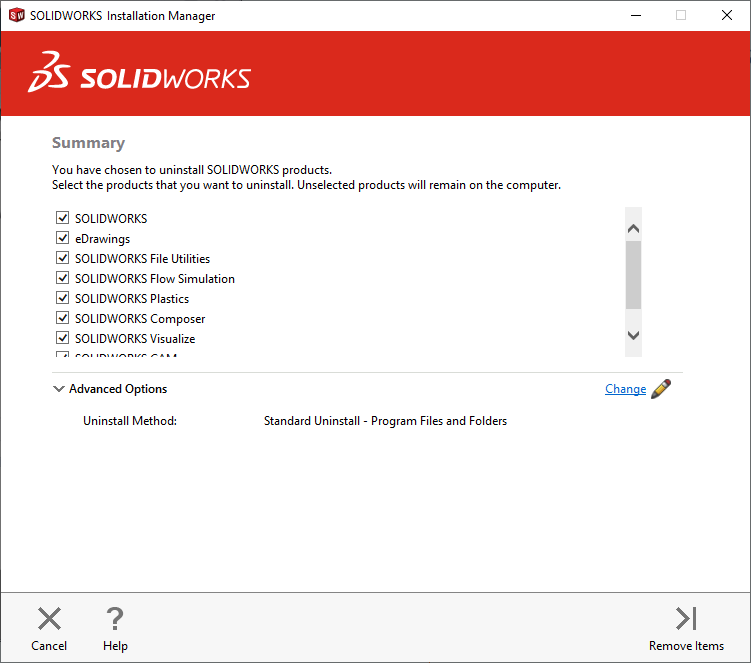
Task: Click the product list scroll-up arrow
Action: tap(633, 229)
